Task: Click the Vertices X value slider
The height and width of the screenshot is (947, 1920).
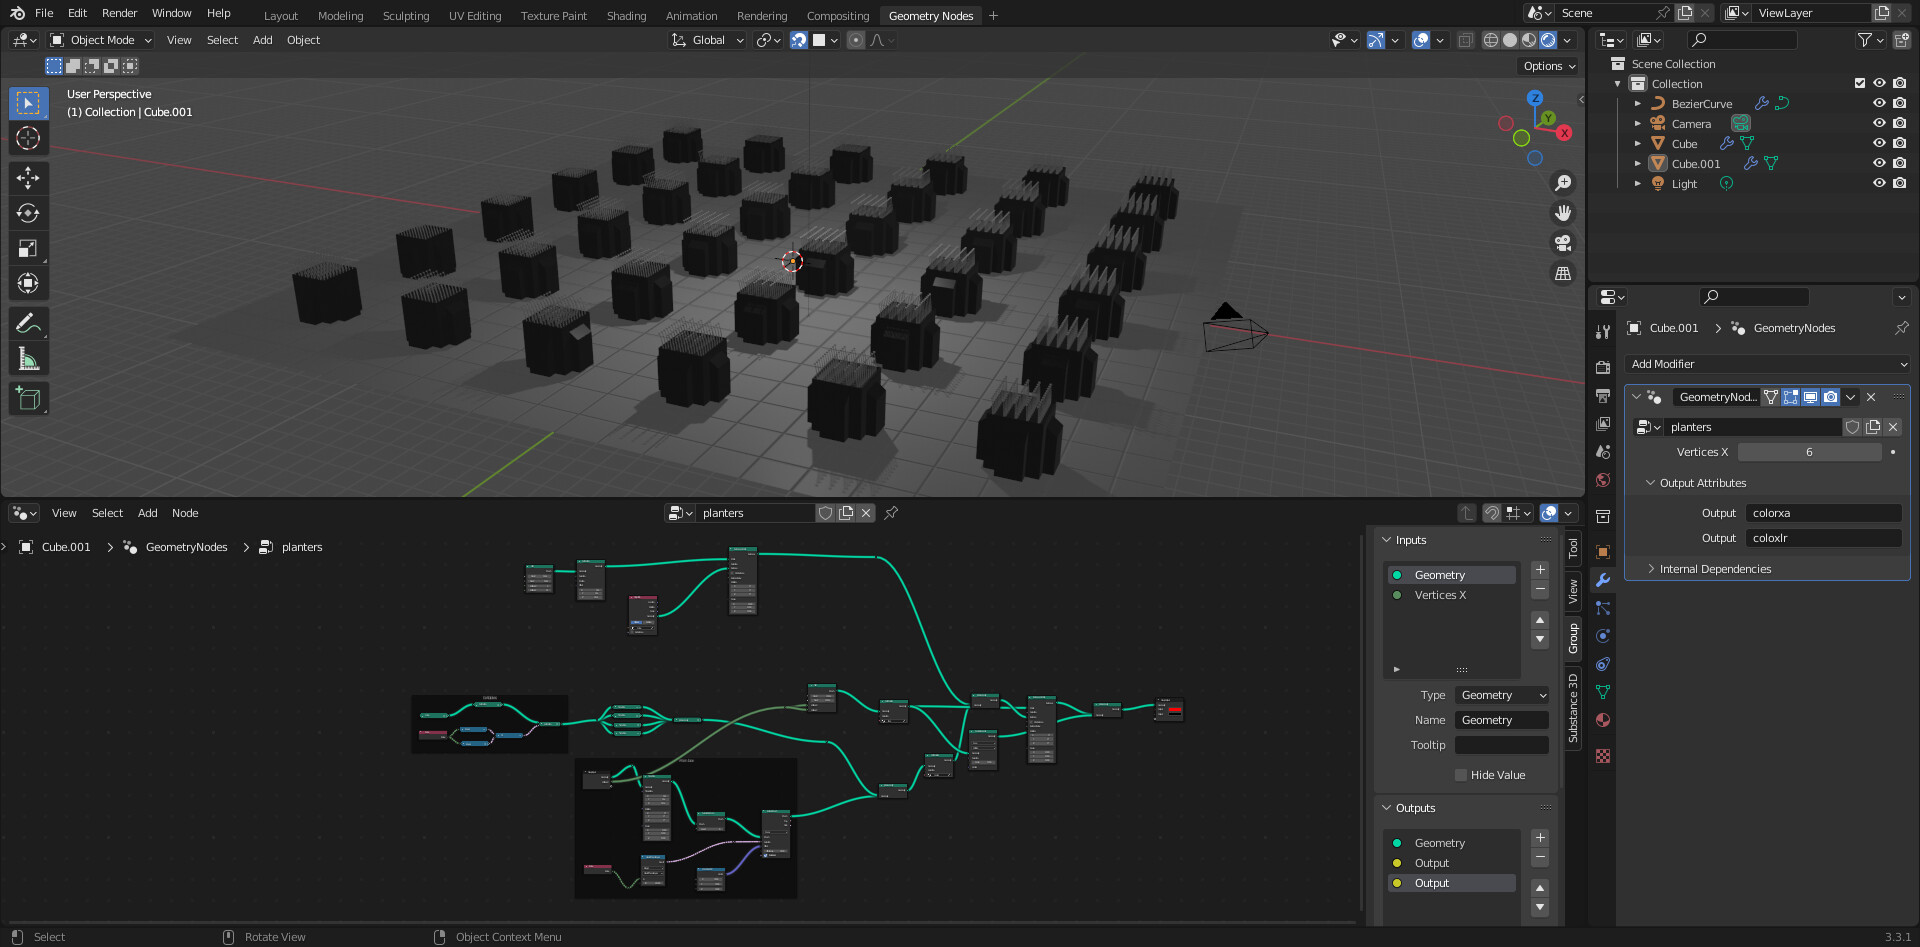Action: click(x=1809, y=452)
